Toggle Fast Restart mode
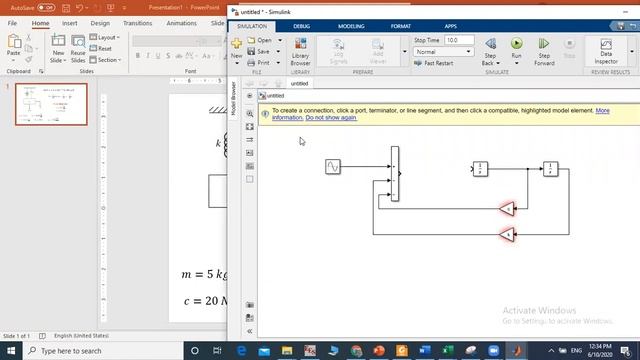 [433, 63]
